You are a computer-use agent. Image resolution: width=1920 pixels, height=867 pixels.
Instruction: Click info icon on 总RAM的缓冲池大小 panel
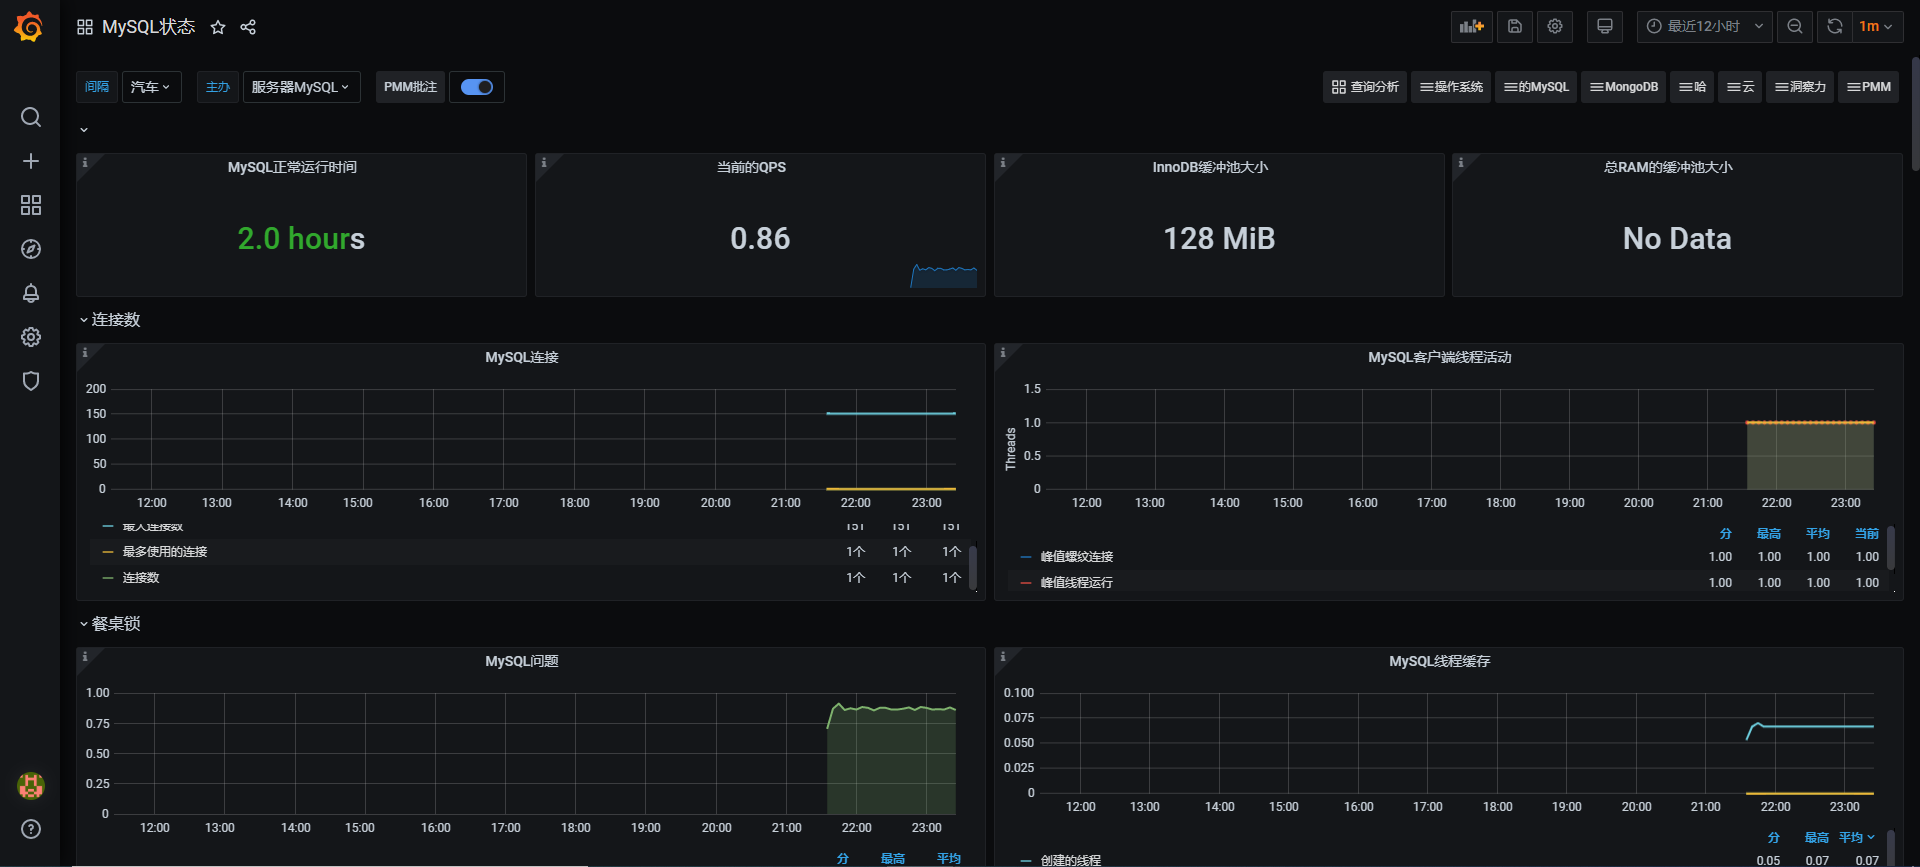1461,162
